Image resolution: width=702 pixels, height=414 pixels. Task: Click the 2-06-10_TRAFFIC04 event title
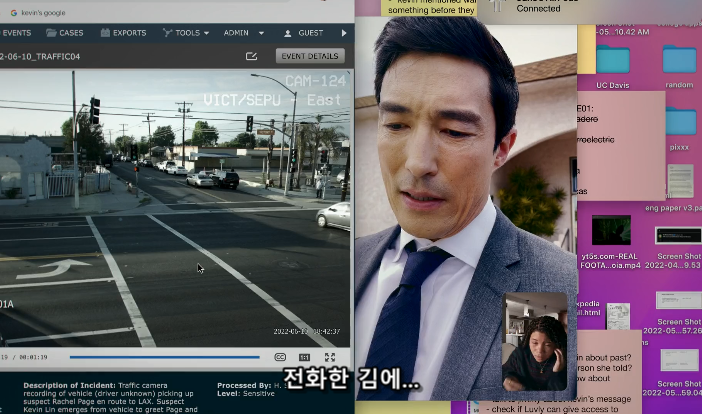coord(40,56)
